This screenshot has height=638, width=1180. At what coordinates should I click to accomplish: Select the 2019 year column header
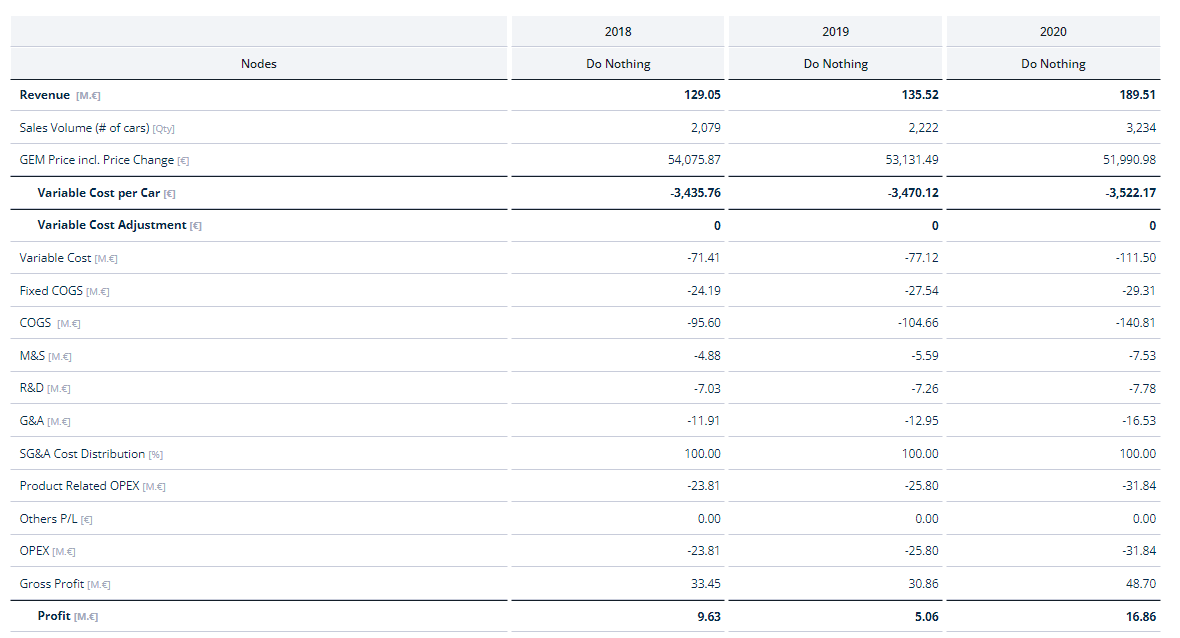(835, 32)
